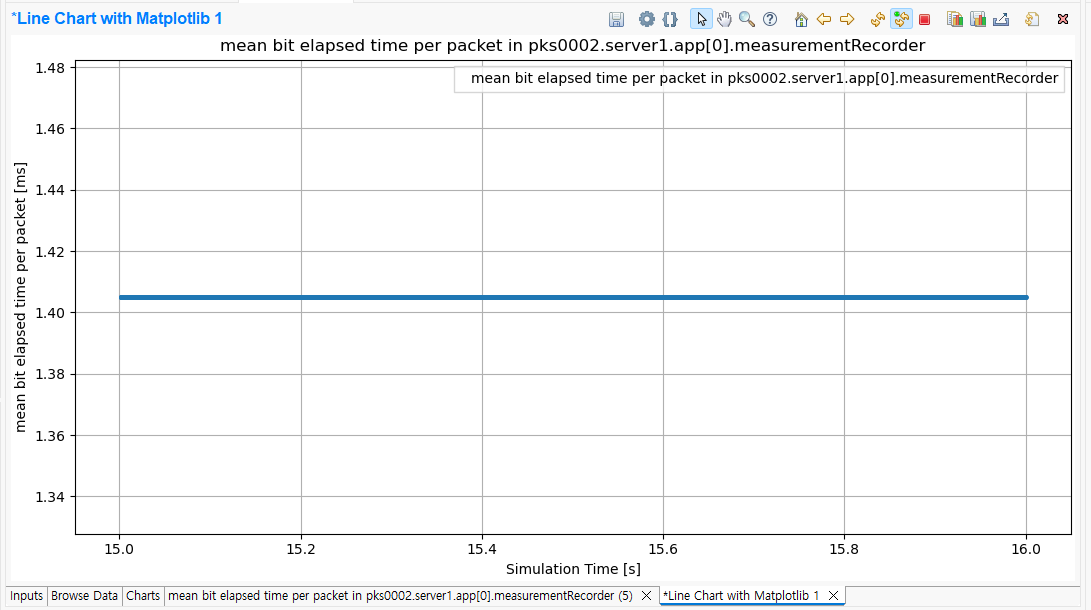Image resolution: width=1091 pixels, height=610 pixels.
Task: Close the Line Chart with Matplotlib 1 tab
Action: pyautogui.click(x=833, y=596)
